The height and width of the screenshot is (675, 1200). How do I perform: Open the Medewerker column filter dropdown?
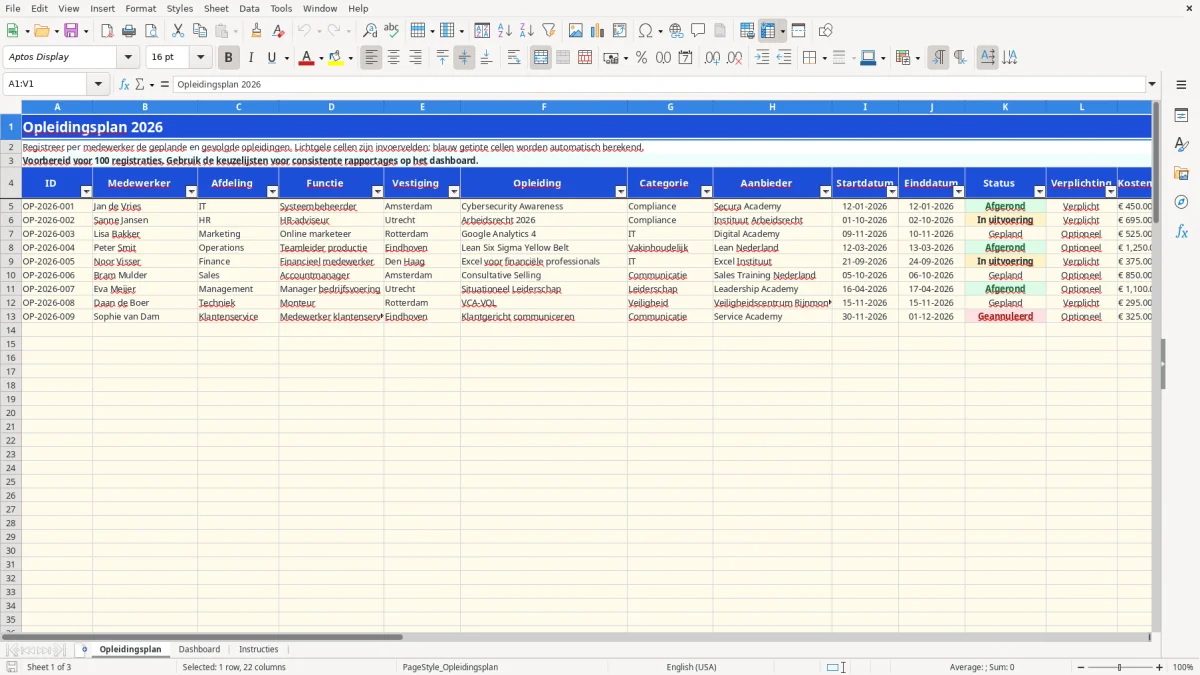click(x=191, y=191)
